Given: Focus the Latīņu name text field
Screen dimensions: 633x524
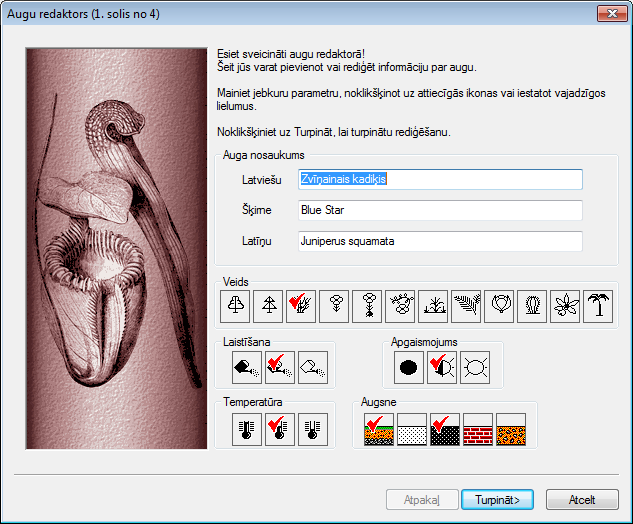Looking at the screenshot, I should [440, 241].
